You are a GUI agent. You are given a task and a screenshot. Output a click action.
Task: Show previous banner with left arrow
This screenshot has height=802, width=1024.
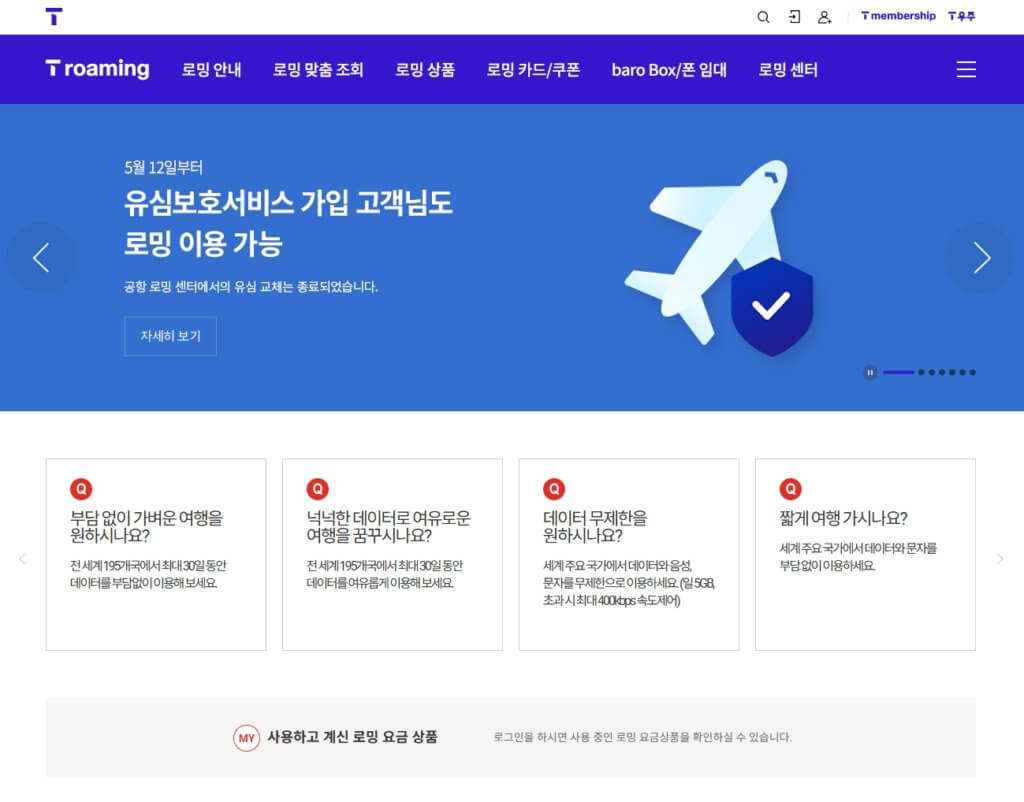(41, 257)
